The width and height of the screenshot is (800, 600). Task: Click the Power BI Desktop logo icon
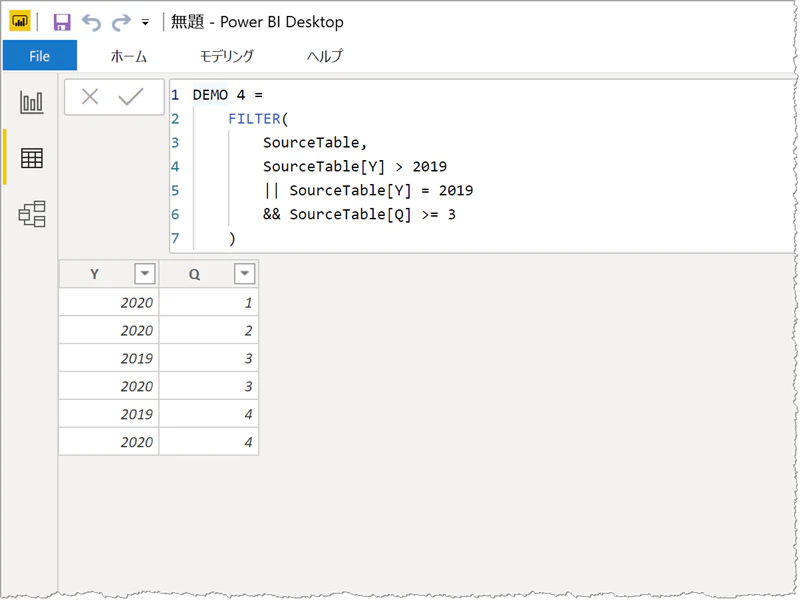tap(19, 21)
